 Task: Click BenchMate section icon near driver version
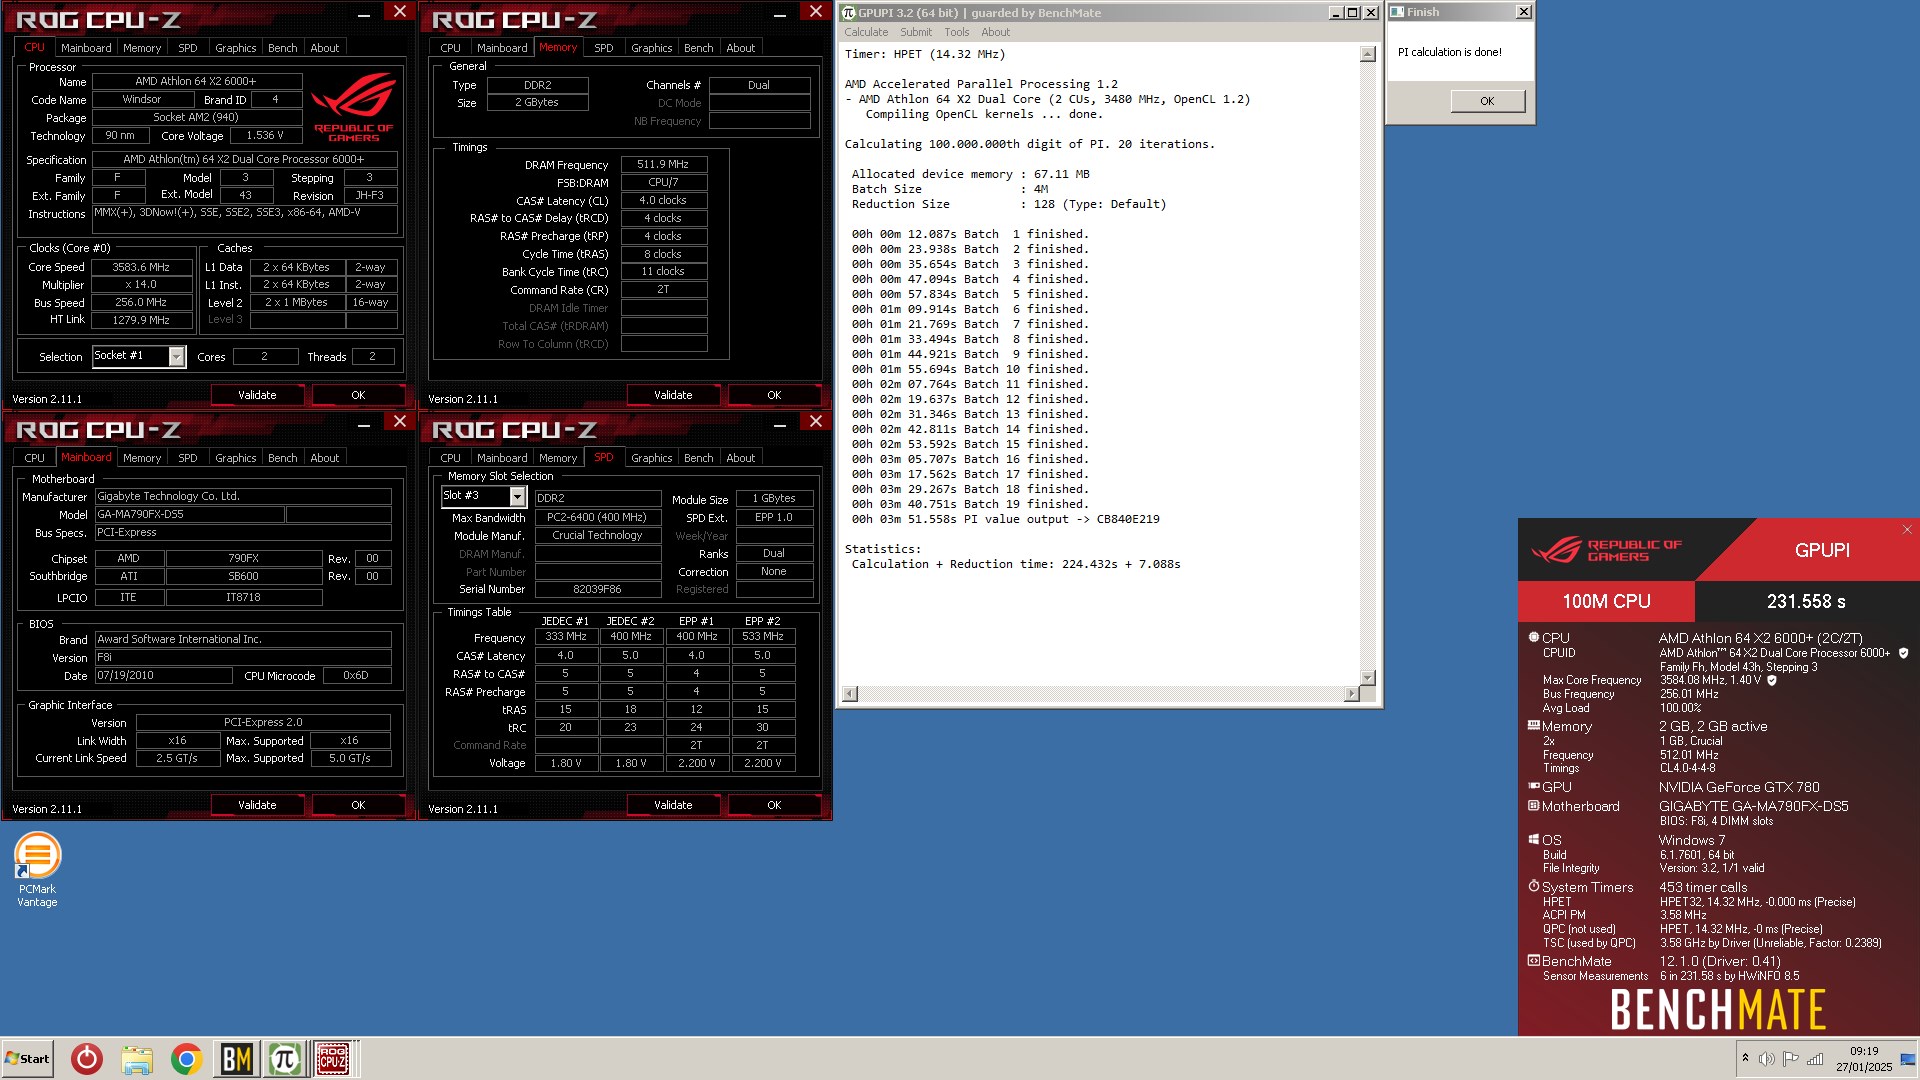tap(1534, 961)
